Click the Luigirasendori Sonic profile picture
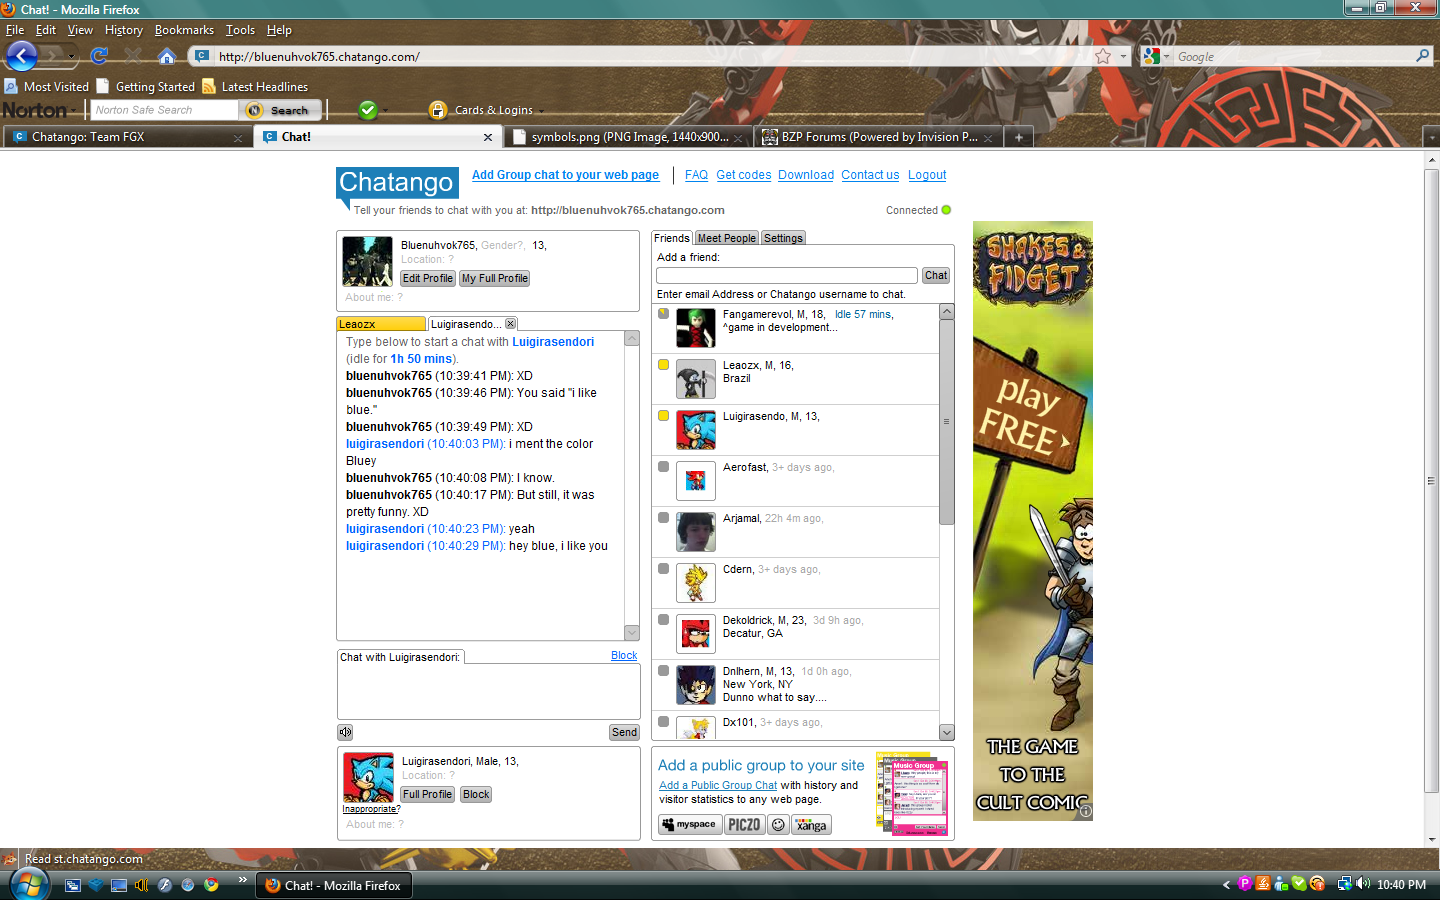The width and height of the screenshot is (1440, 900). pyautogui.click(x=368, y=777)
